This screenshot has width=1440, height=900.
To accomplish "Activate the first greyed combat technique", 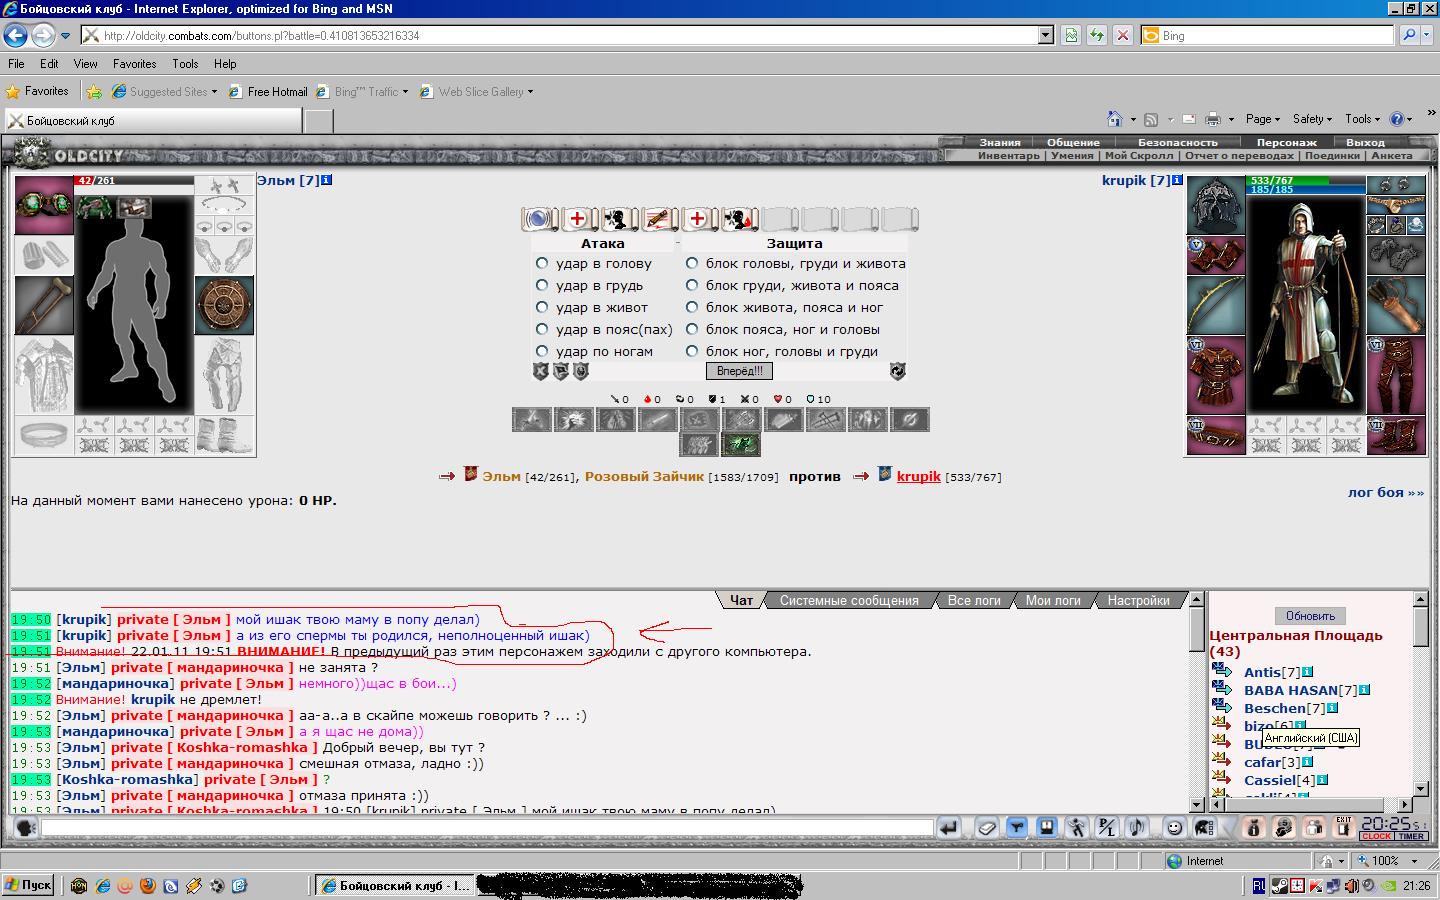I will [531, 420].
